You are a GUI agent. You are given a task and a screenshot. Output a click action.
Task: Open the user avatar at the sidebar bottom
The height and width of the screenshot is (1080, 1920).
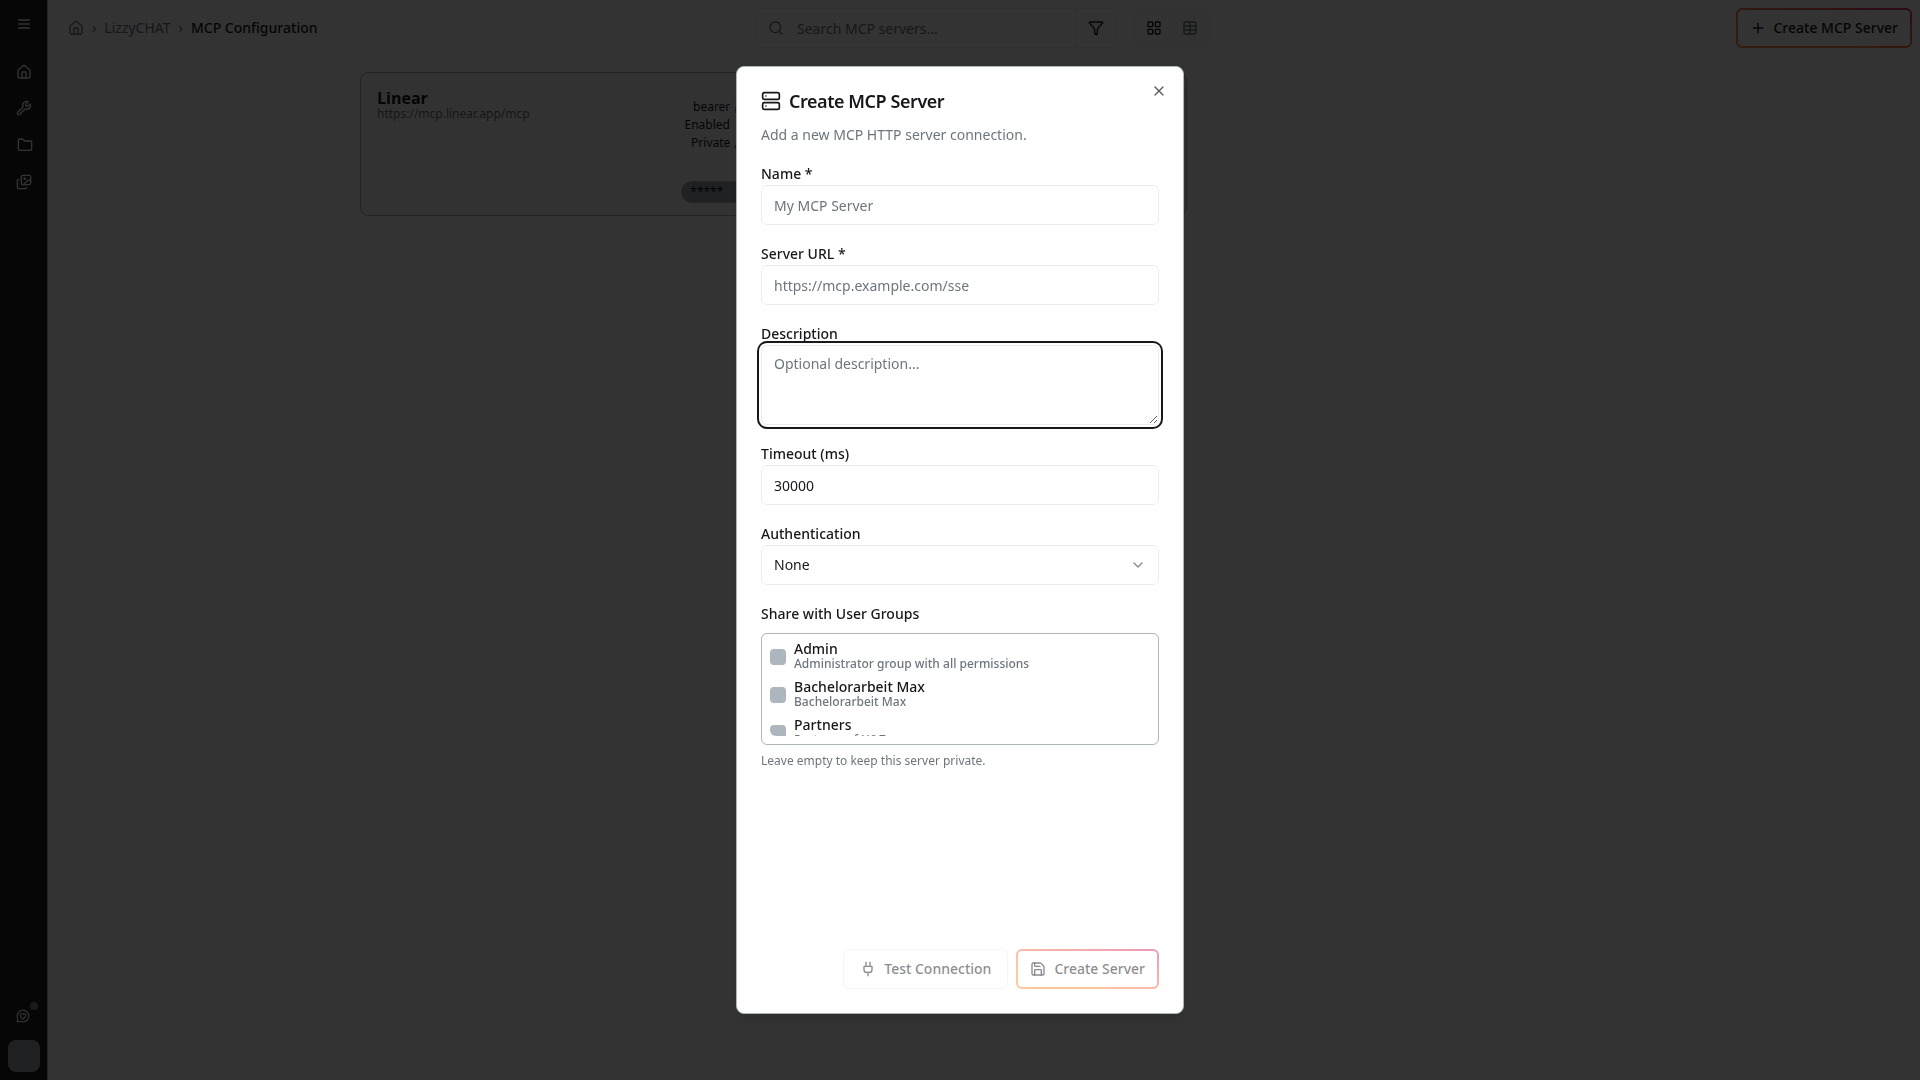[x=24, y=1056]
